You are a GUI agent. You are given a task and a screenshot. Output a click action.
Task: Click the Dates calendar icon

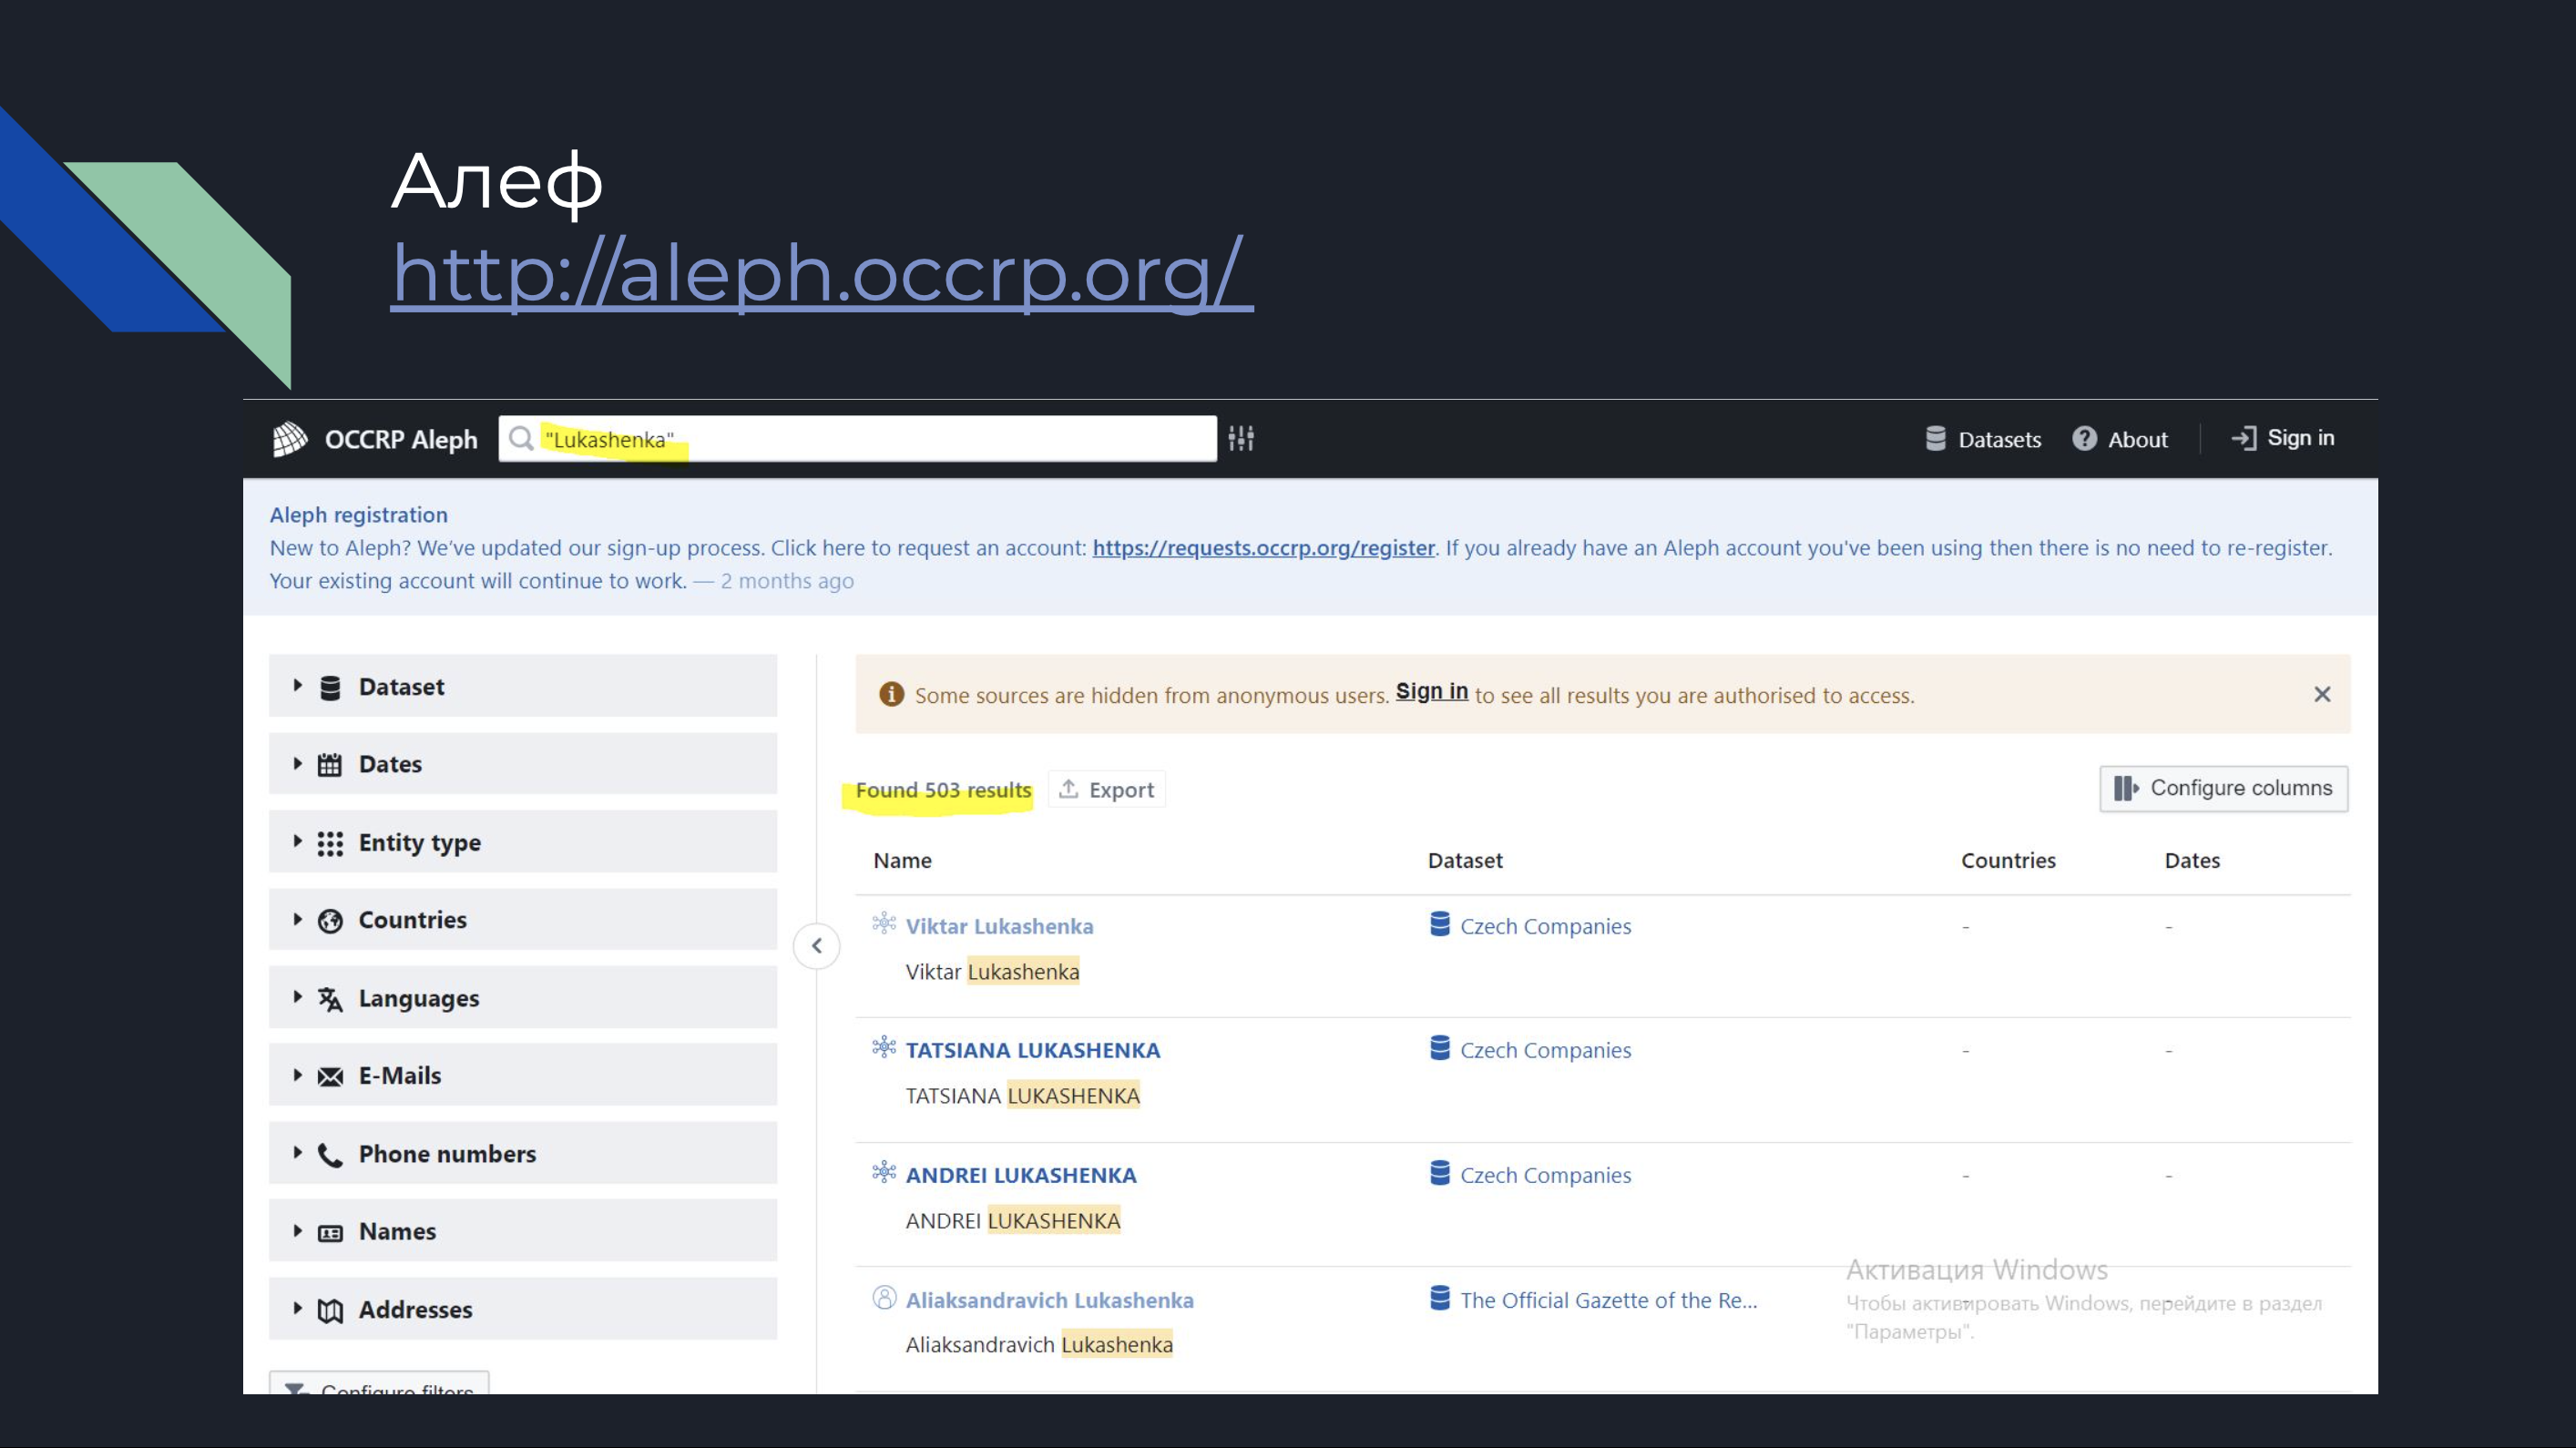330,765
